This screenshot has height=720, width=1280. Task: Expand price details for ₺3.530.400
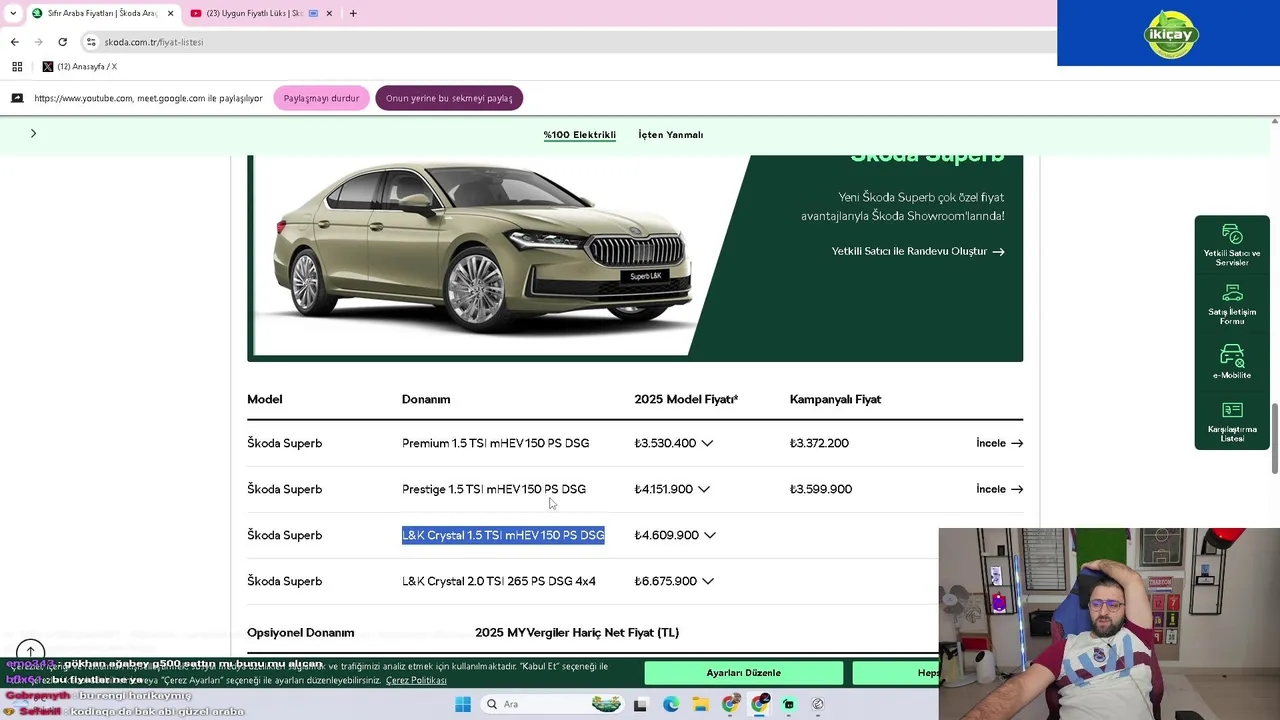[x=707, y=443]
